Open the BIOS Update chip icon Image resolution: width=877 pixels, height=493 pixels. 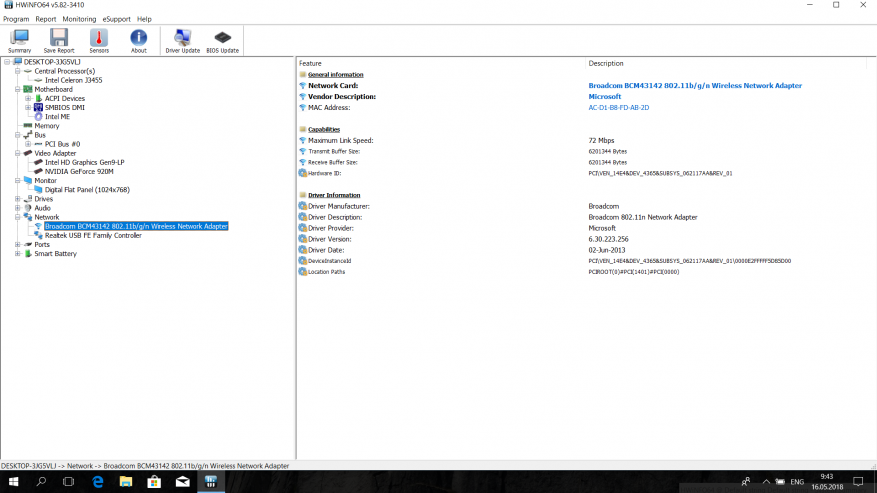[x=223, y=41]
